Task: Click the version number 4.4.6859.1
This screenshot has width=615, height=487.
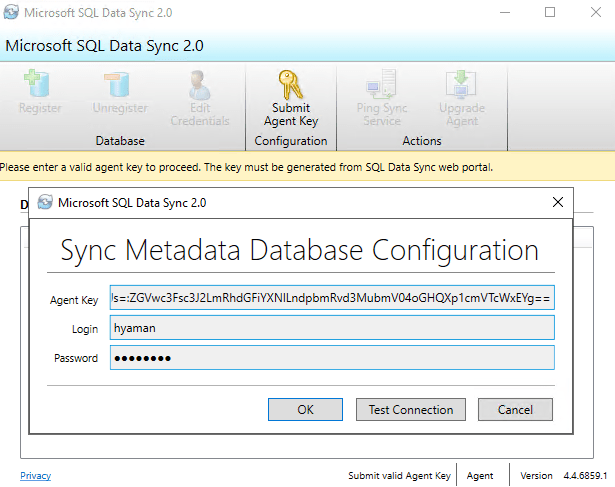Action: (585, 475)
